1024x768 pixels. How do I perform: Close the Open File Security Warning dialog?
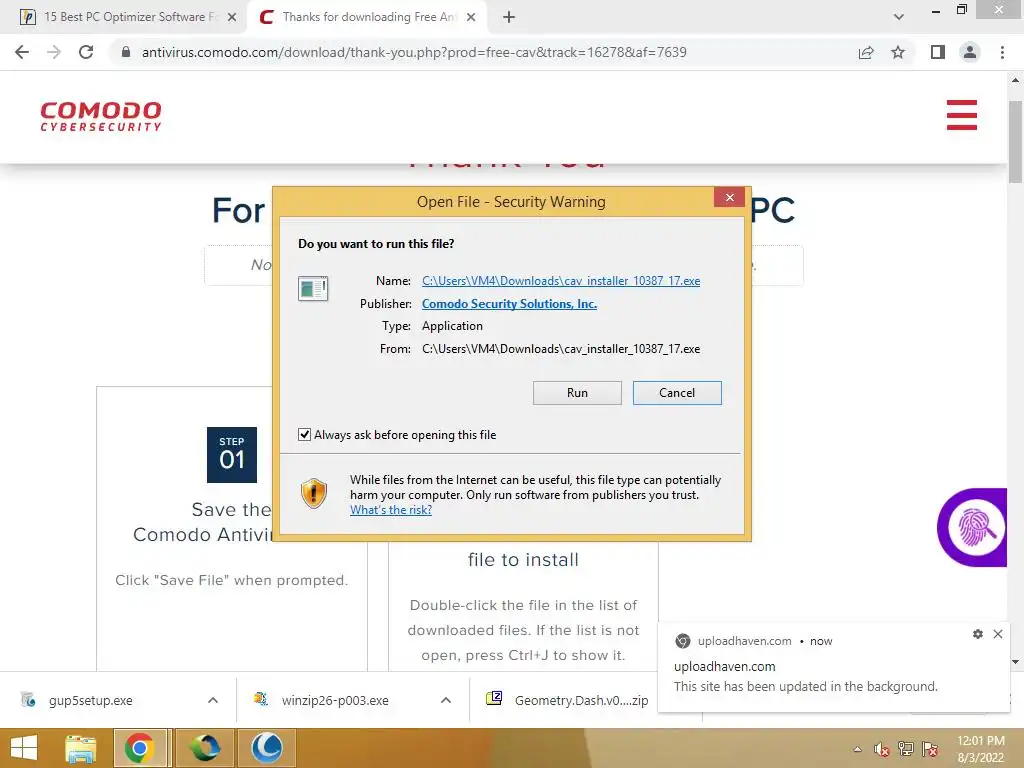[x=729, y=197]
